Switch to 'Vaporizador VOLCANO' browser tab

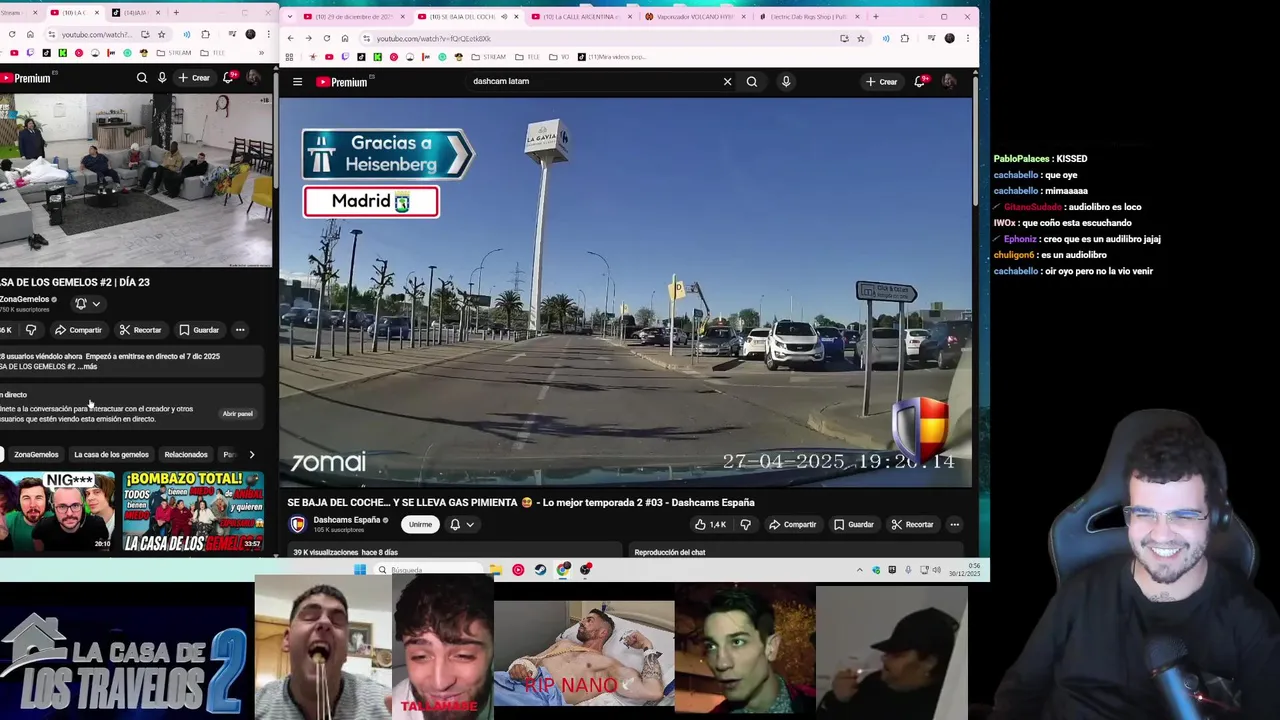[x=695, y=16]
